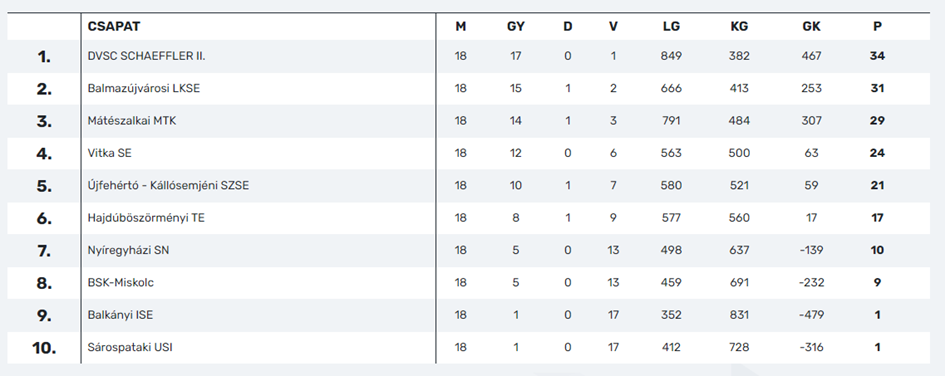The width and height of the screenshot is (945, 376).
Task: Open Újfehértó - Kállósemjéni SZSE team
Action: click(x=168, y=186)
